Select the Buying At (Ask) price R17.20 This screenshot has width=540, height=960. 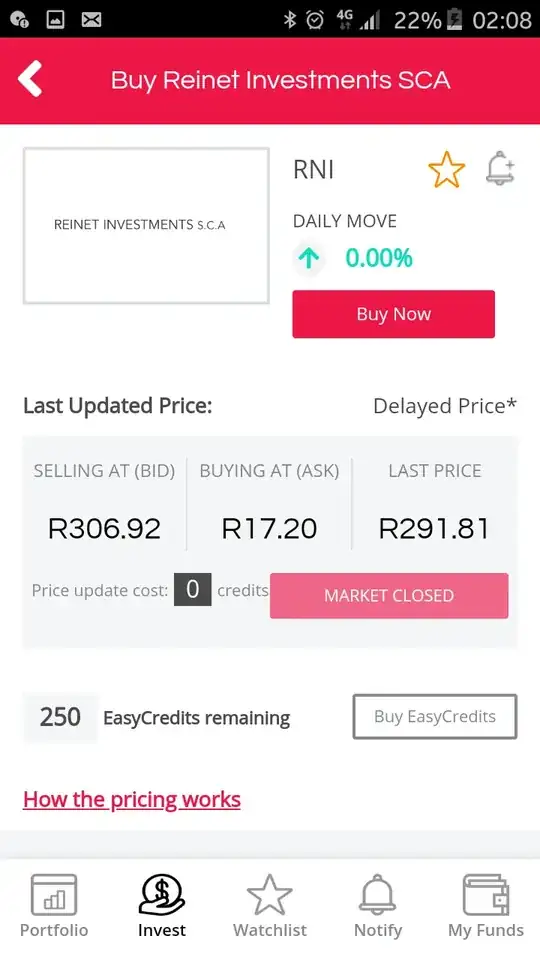pos(269,529)
